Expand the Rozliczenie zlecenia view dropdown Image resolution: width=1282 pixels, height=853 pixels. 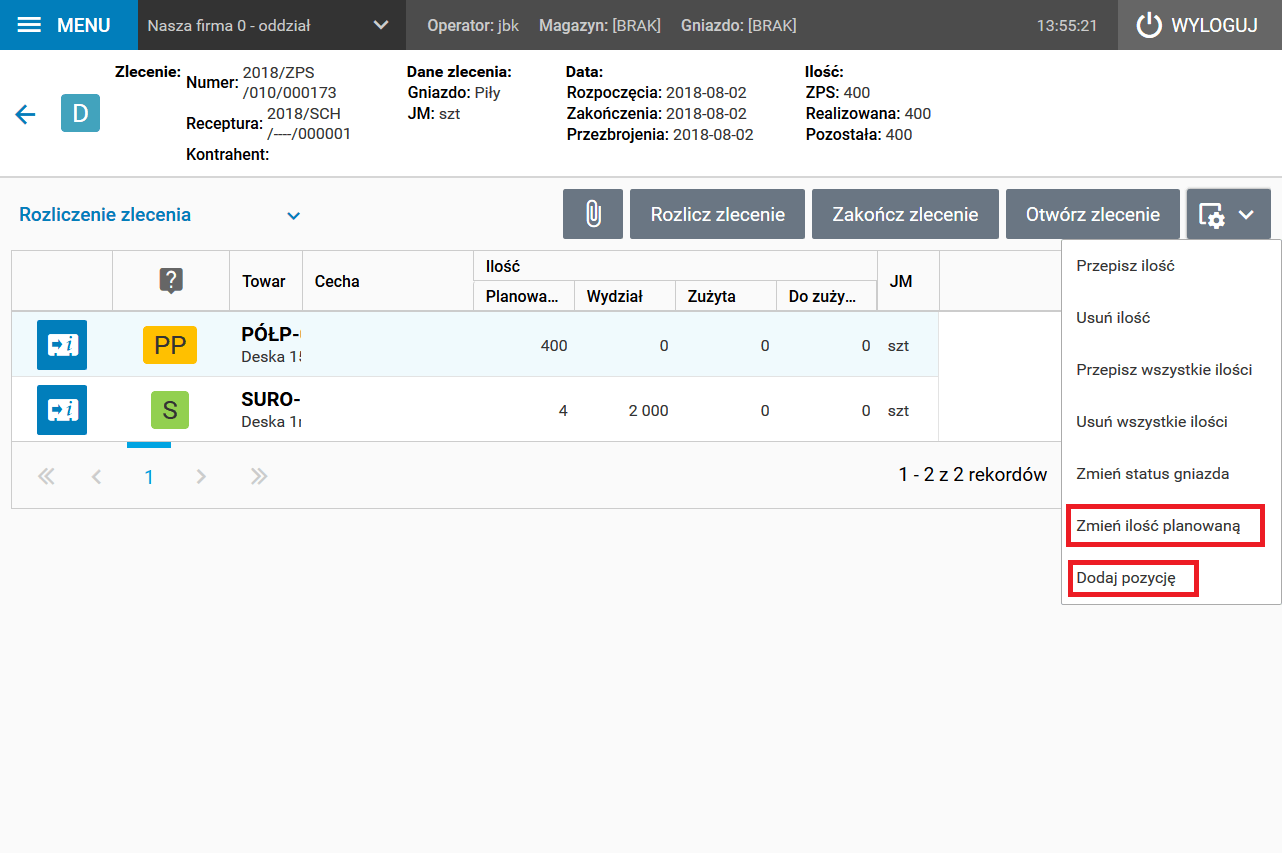tap(160, 215)
